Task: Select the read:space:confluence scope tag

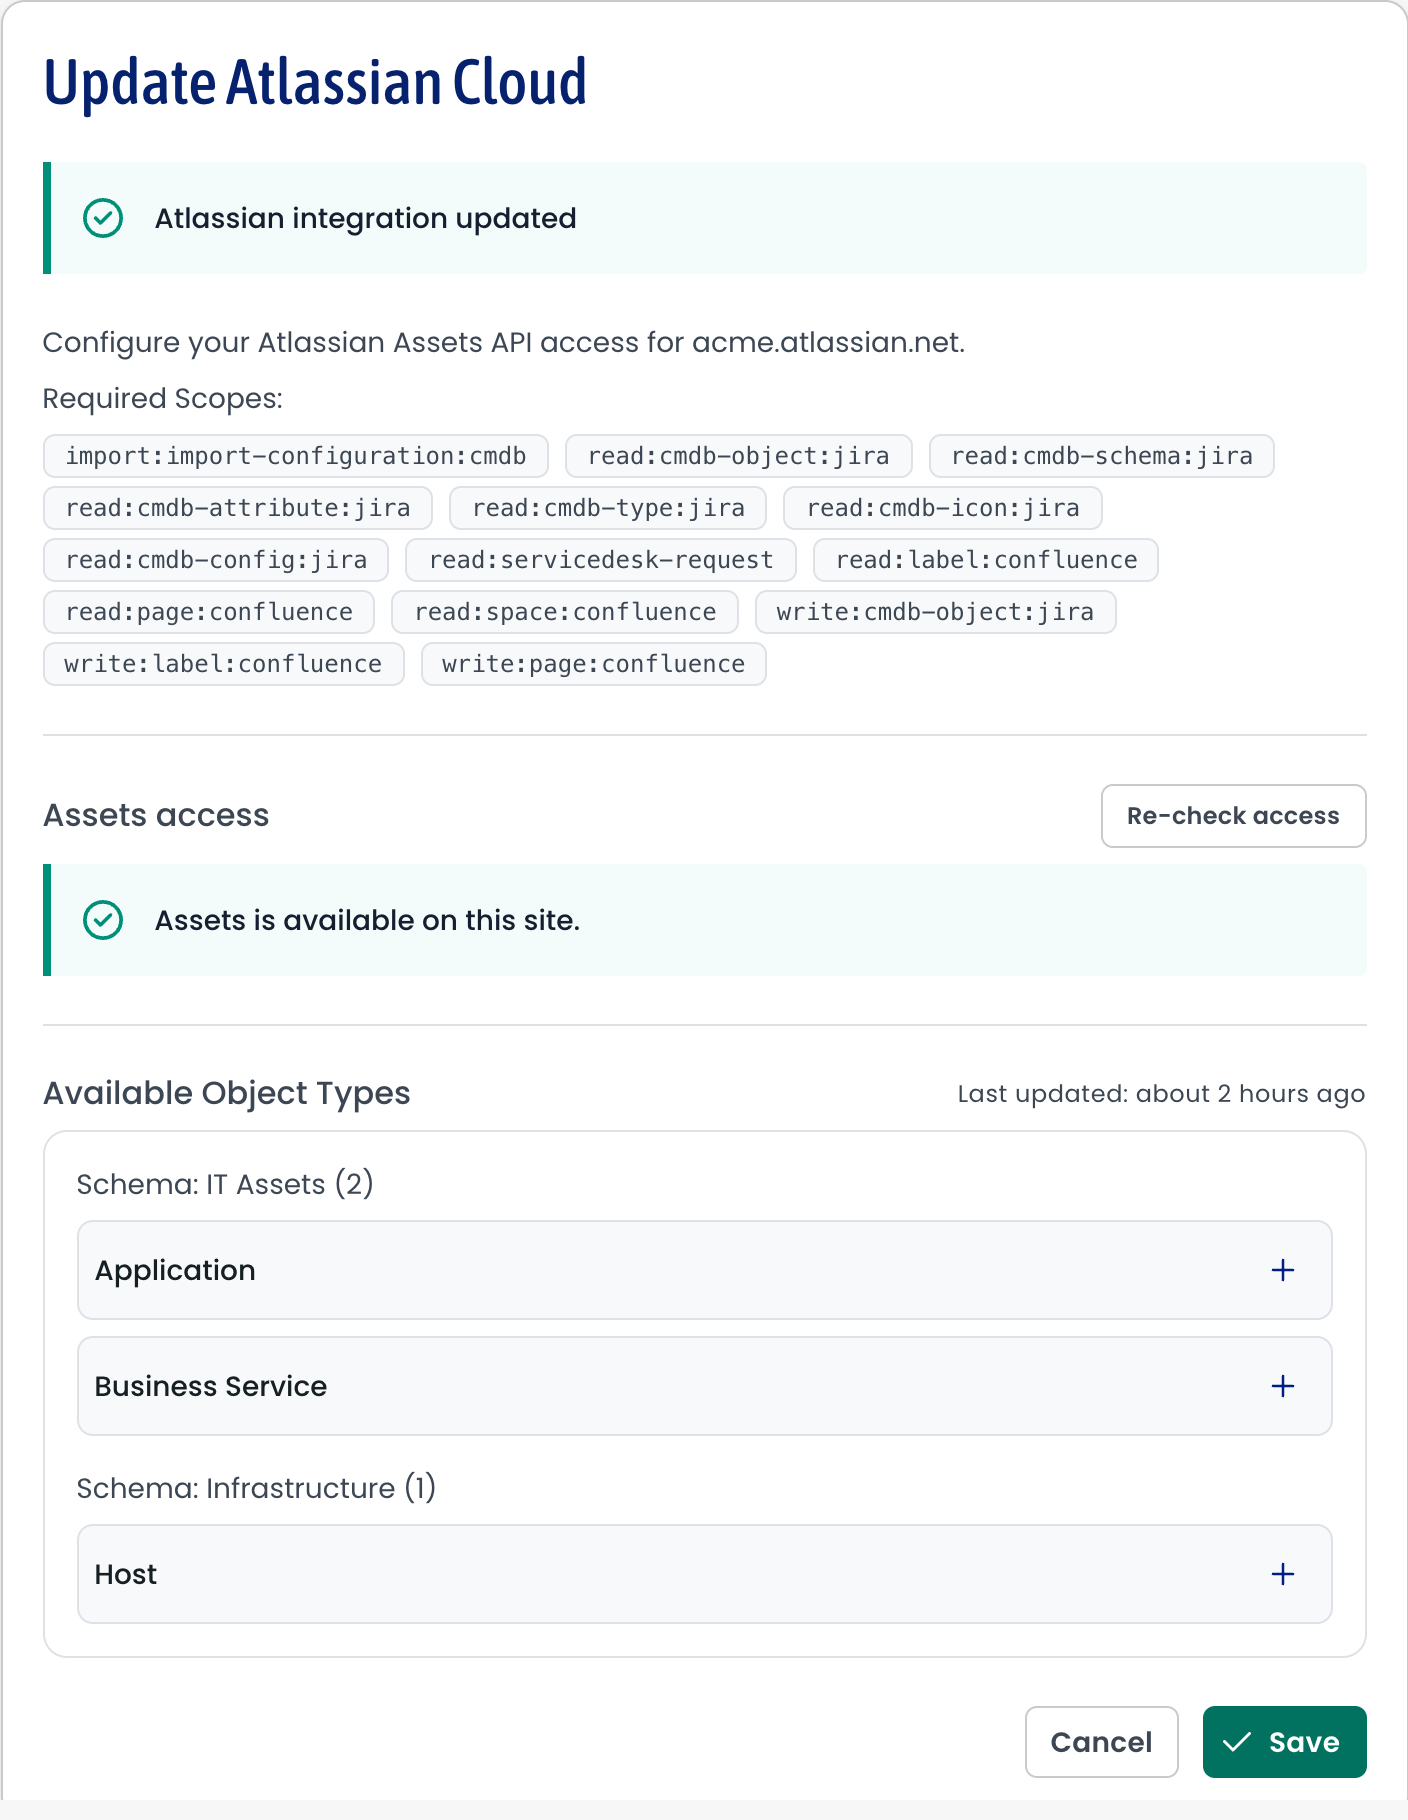Action: tap(565, 612)
